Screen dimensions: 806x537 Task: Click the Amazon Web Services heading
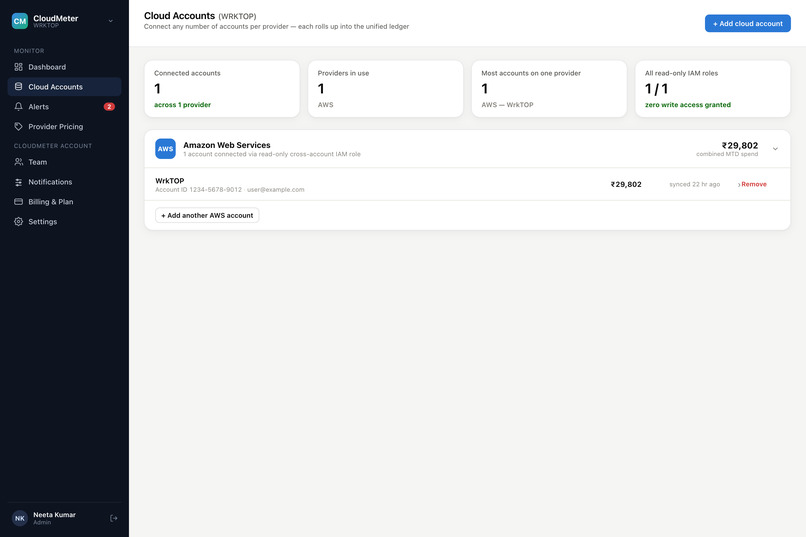pyautogui.click(x=227, y=145)
